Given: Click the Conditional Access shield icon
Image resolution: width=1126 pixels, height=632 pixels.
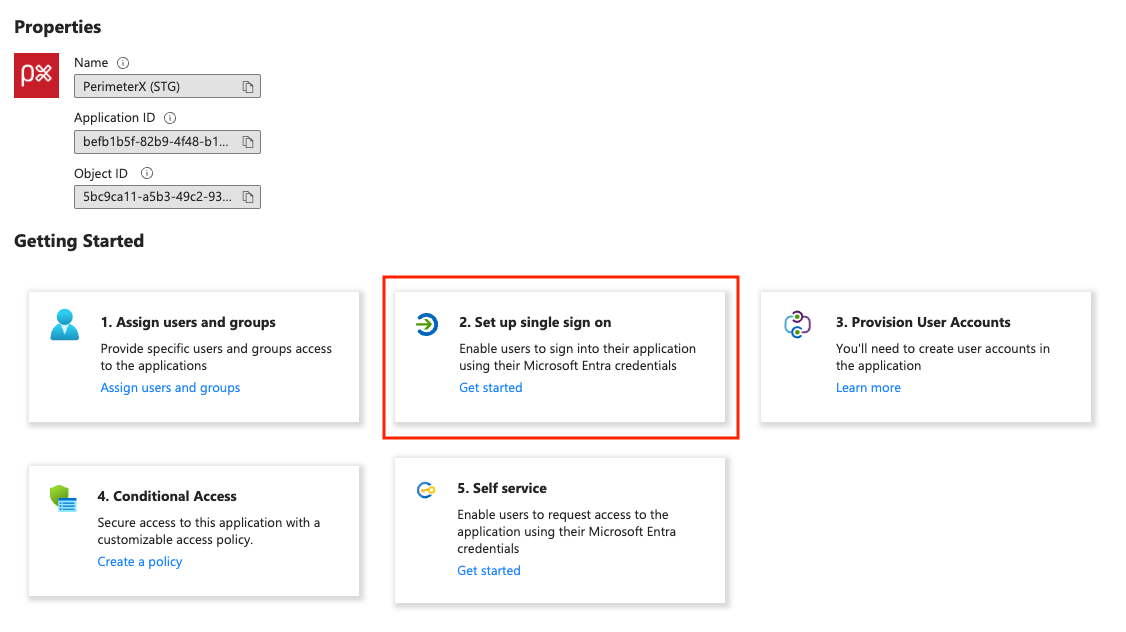Looking at the screenshot, I should point(63,498).
